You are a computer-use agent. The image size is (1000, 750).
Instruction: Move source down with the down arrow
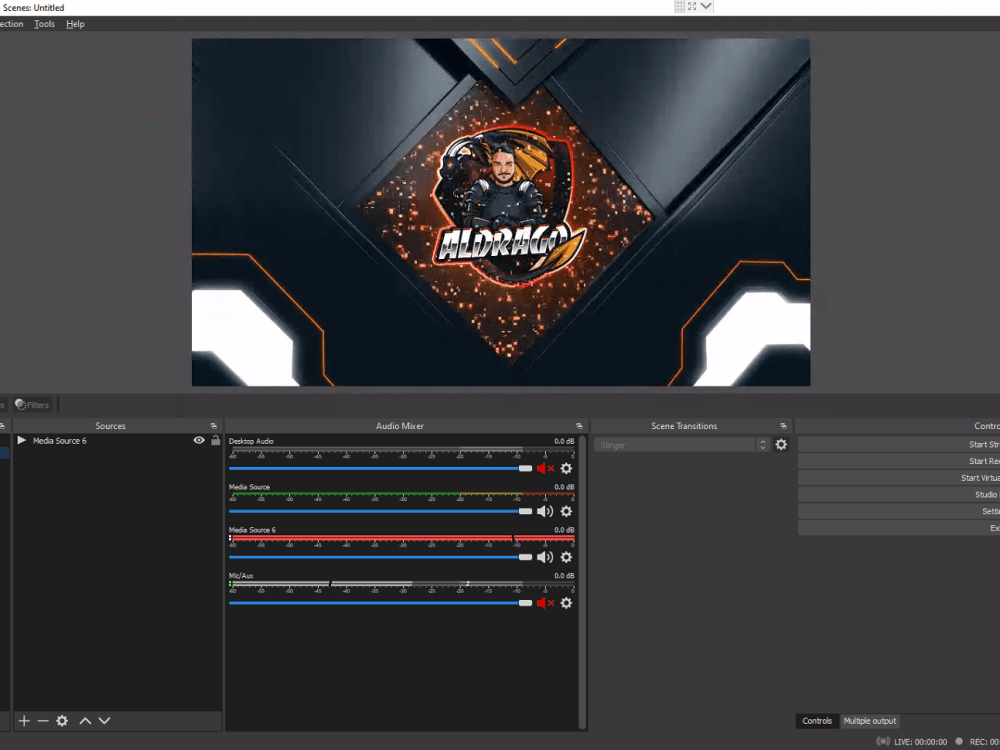[104, 721]
